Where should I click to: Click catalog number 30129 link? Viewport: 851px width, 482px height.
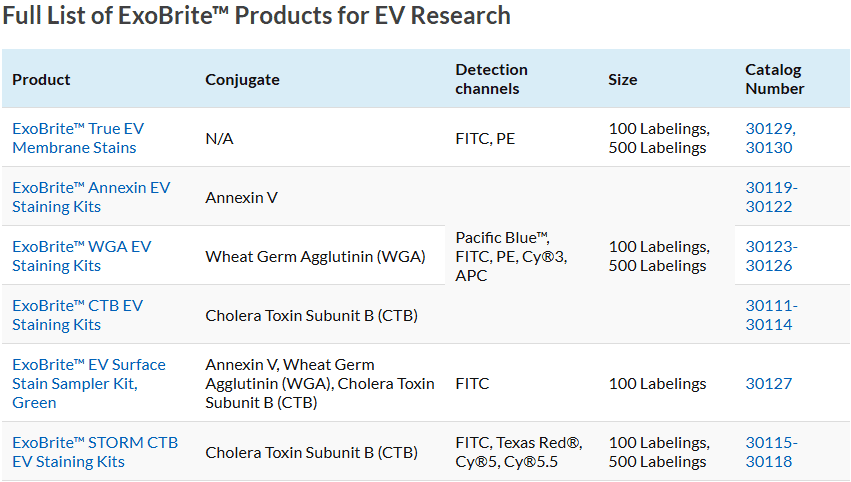point(770,129)
